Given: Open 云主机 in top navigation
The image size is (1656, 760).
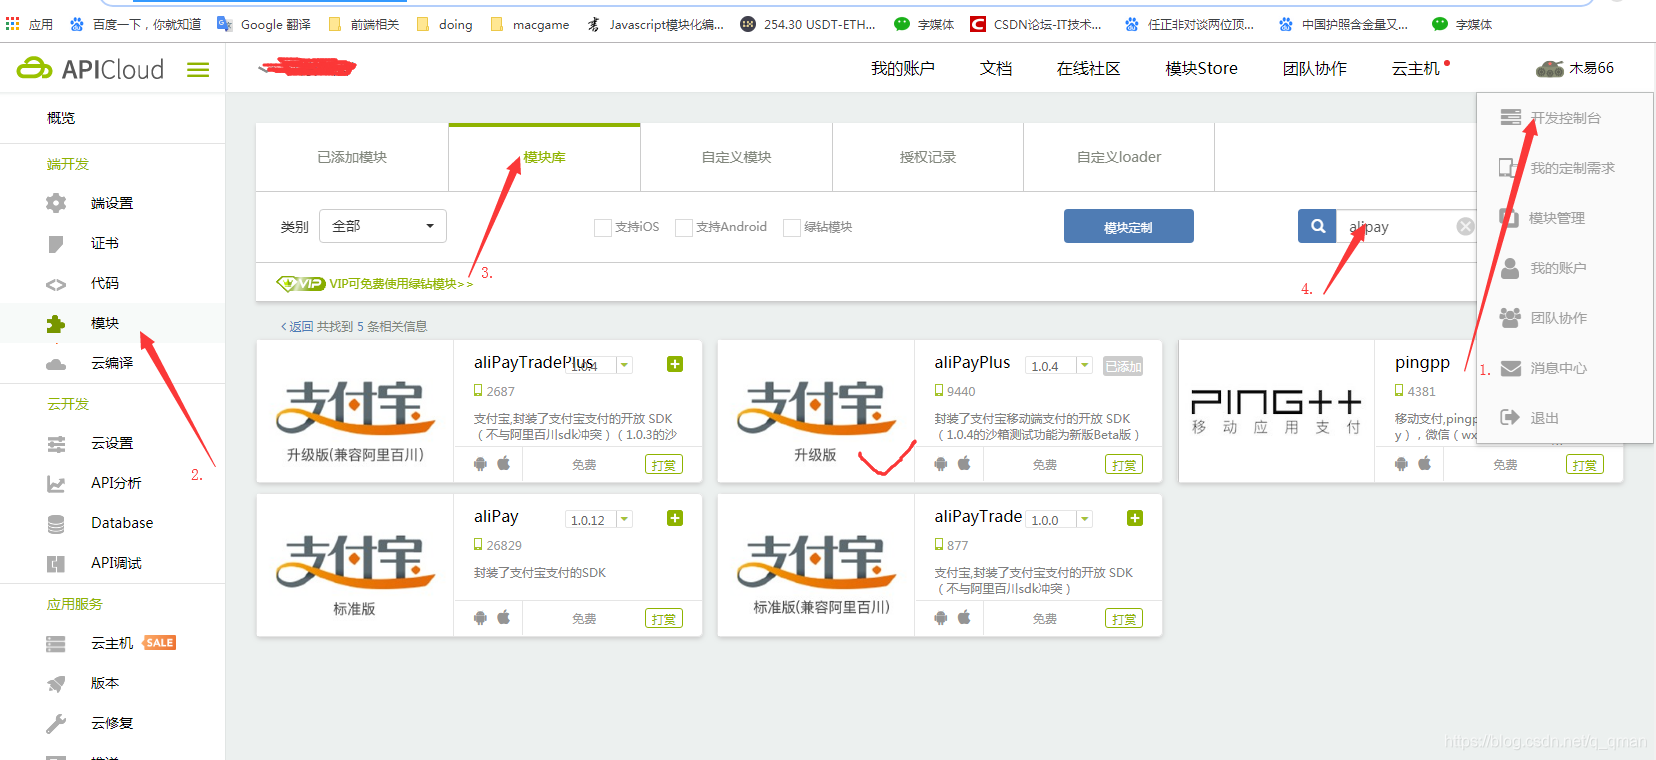Looking at the screenshot, I should [1416, 68].
